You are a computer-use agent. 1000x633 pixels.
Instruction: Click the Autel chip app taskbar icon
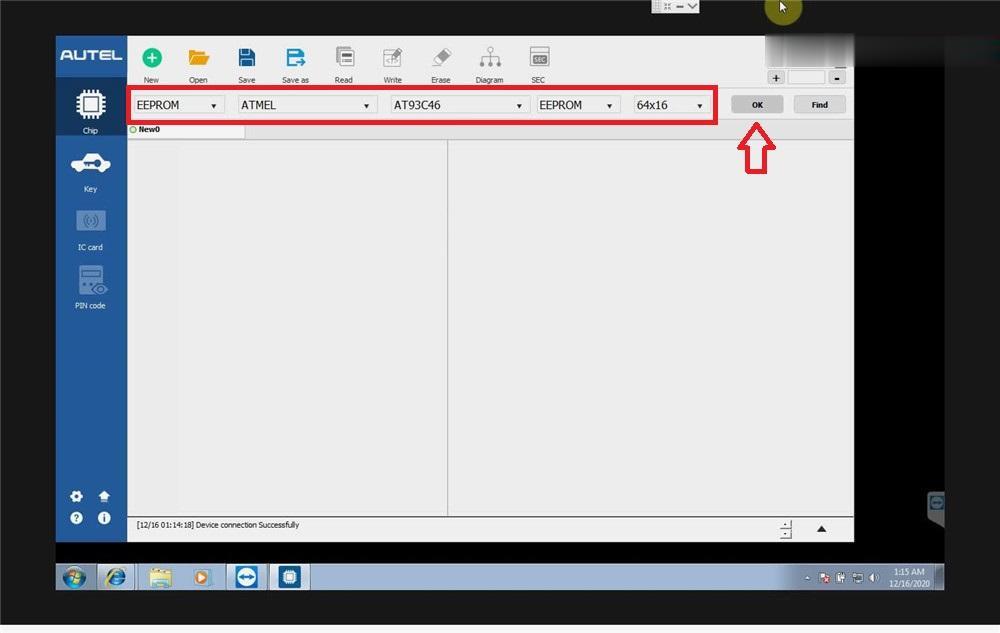tap(290, 578)
